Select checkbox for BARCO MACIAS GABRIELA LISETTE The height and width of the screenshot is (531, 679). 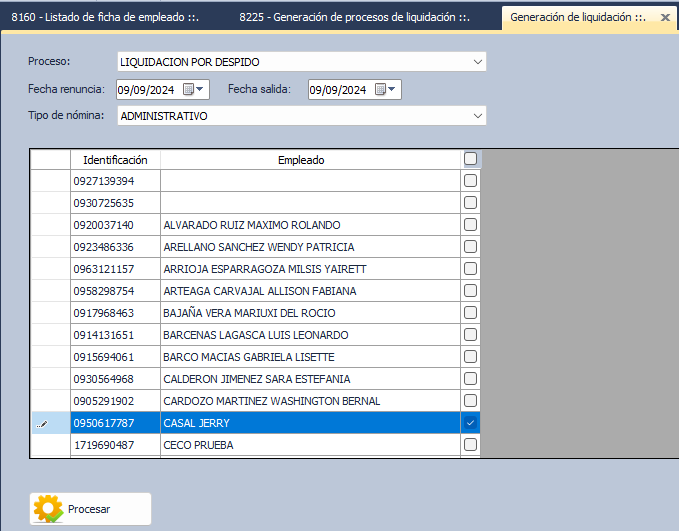tap(471, 357)
